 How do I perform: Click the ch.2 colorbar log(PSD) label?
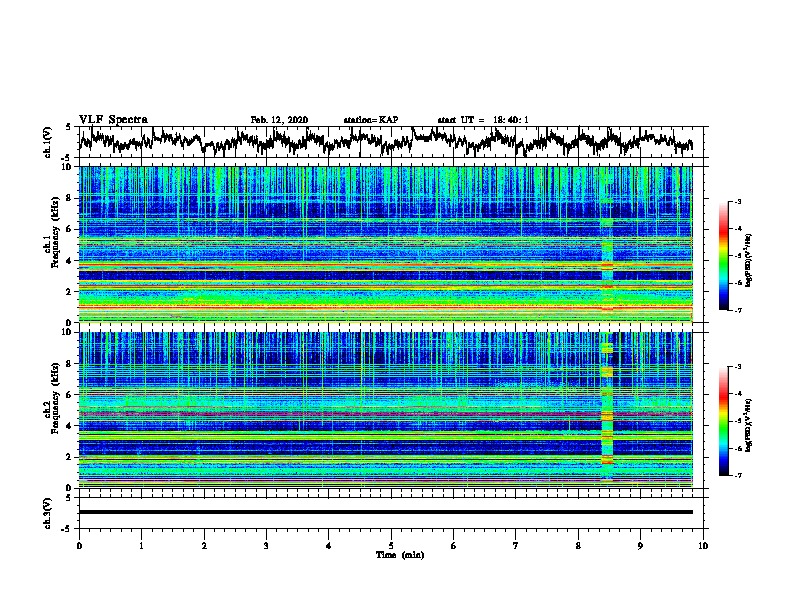pyautogui.click(x=748, y=425)
